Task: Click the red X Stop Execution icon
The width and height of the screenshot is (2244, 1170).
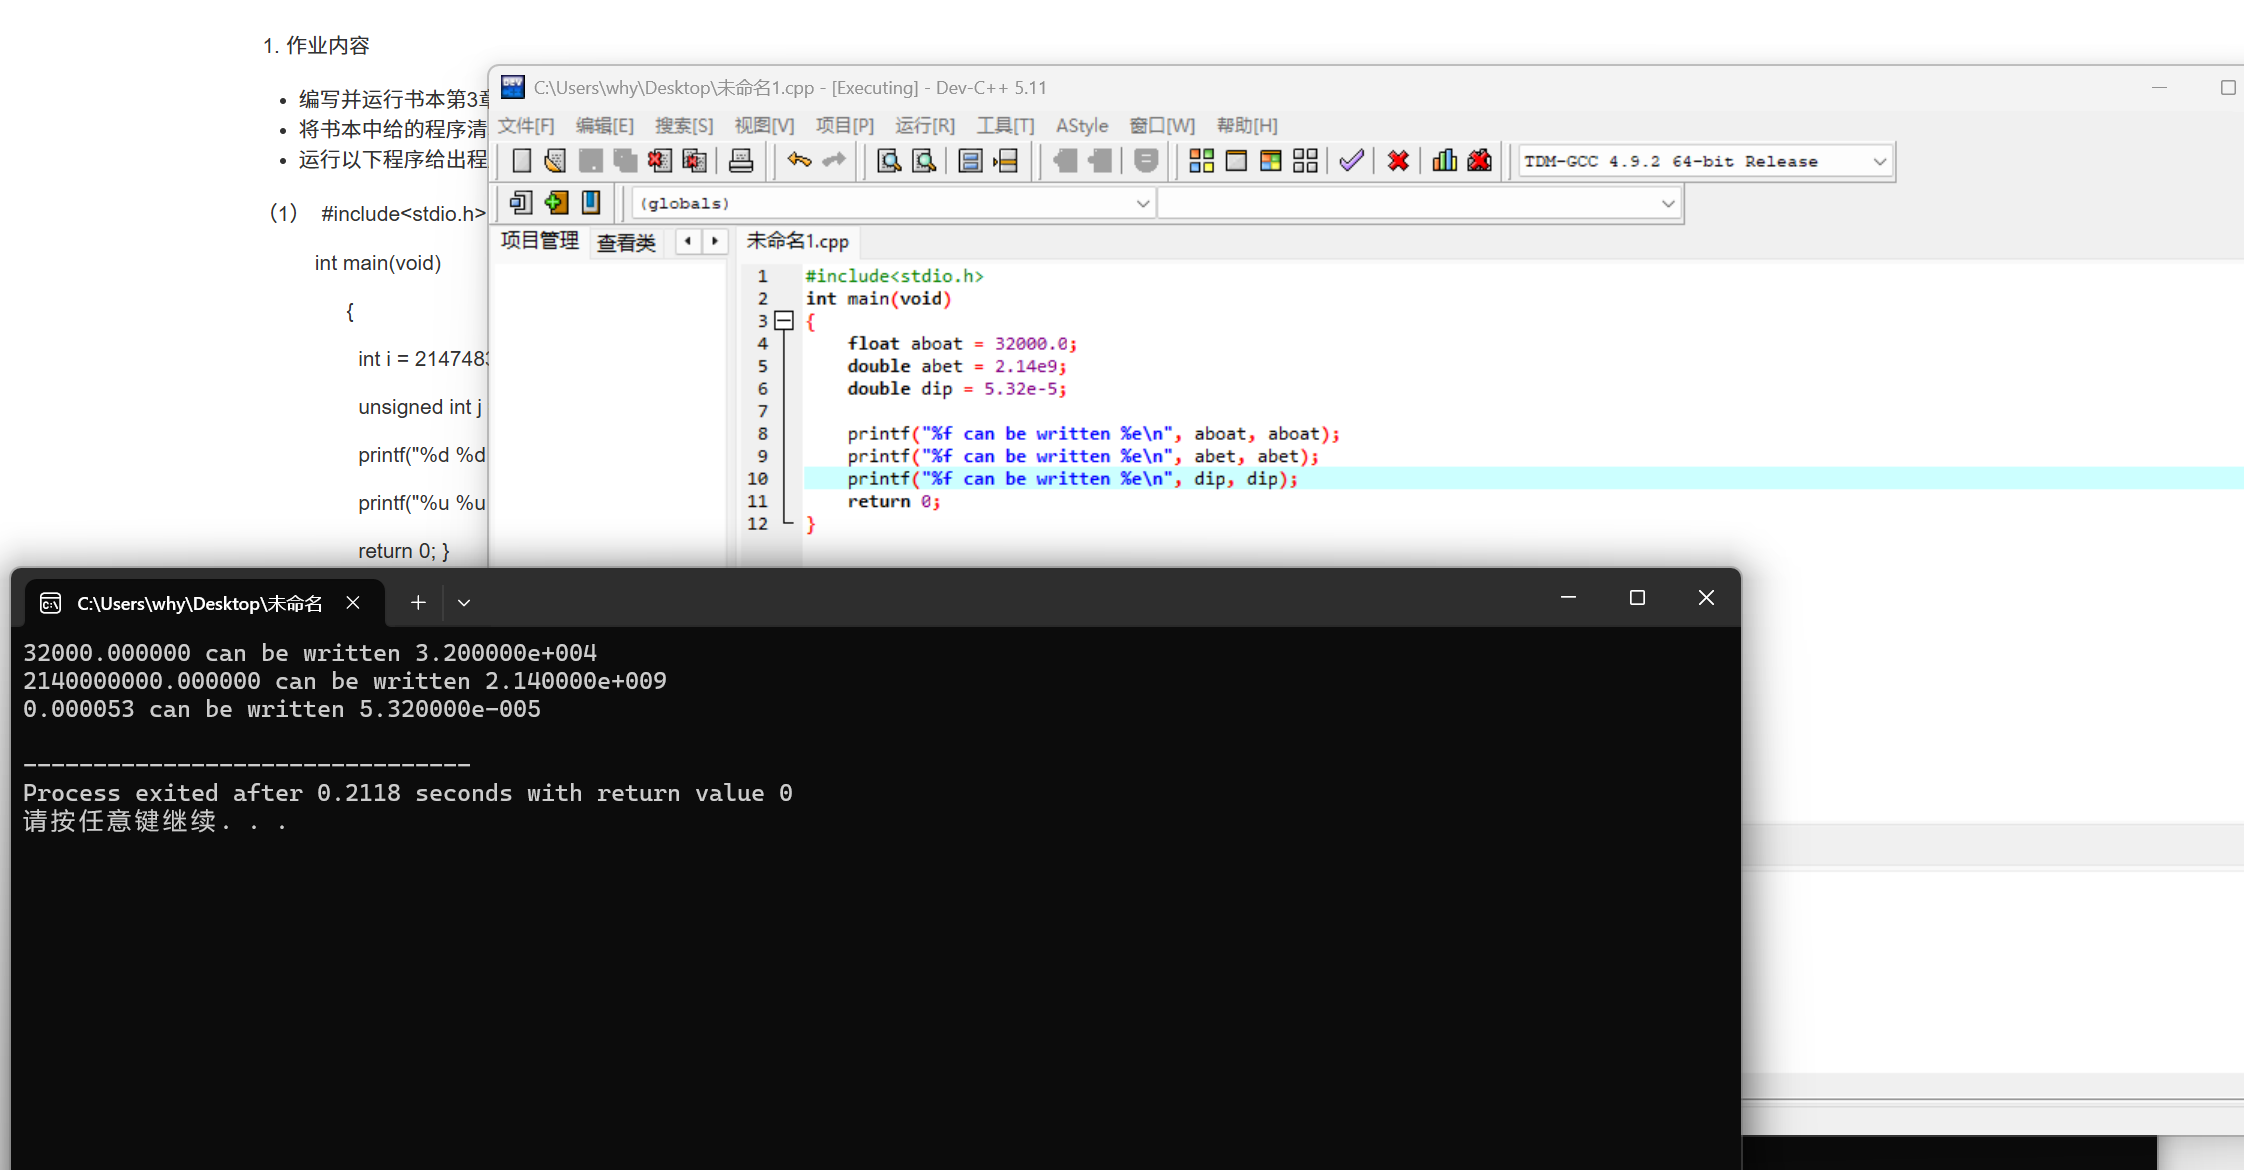Action: 1398,161
